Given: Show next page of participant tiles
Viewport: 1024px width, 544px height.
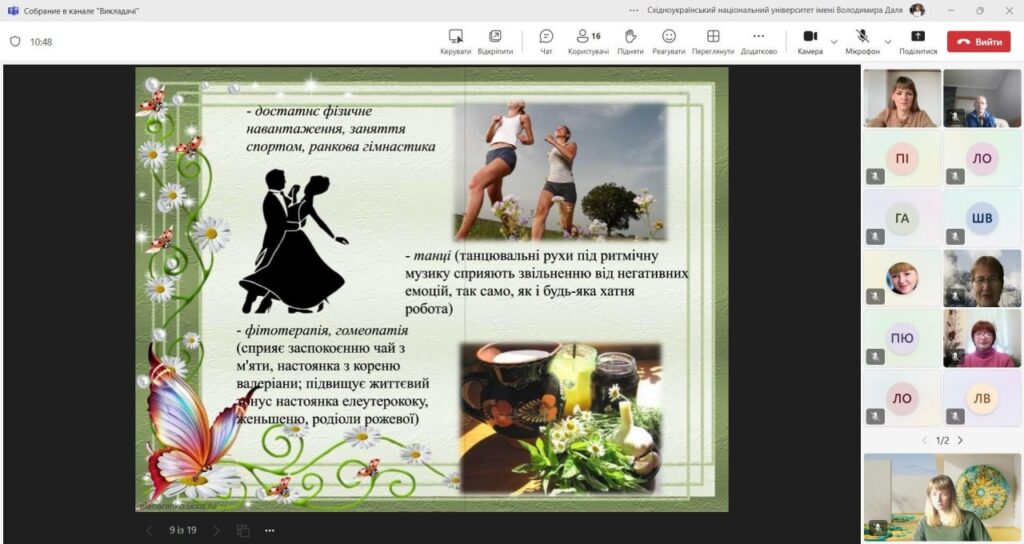Looking at the screenshot, I should pos(961,440).
